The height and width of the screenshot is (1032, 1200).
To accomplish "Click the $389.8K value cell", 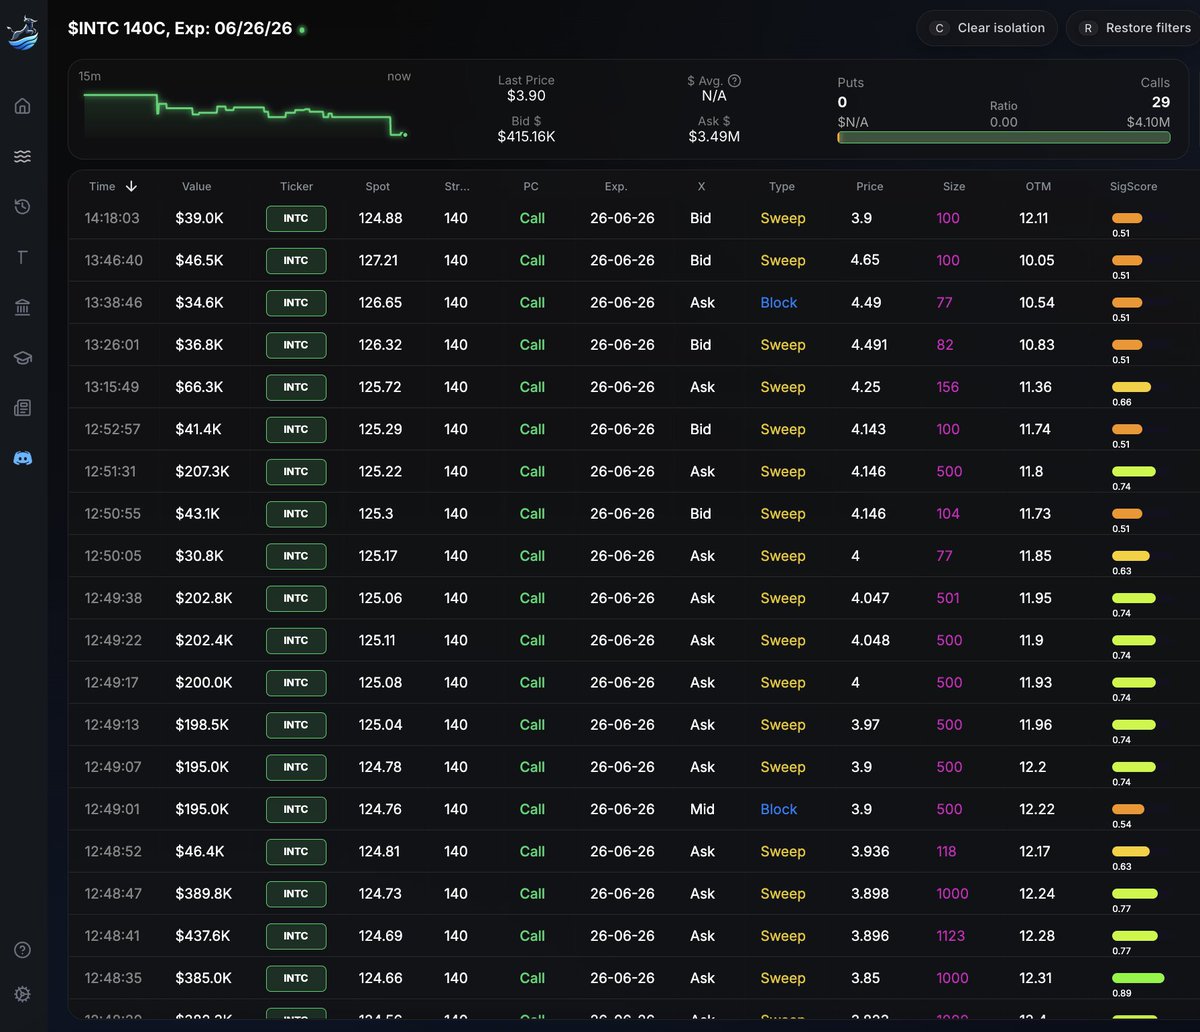I will point(203,894).
